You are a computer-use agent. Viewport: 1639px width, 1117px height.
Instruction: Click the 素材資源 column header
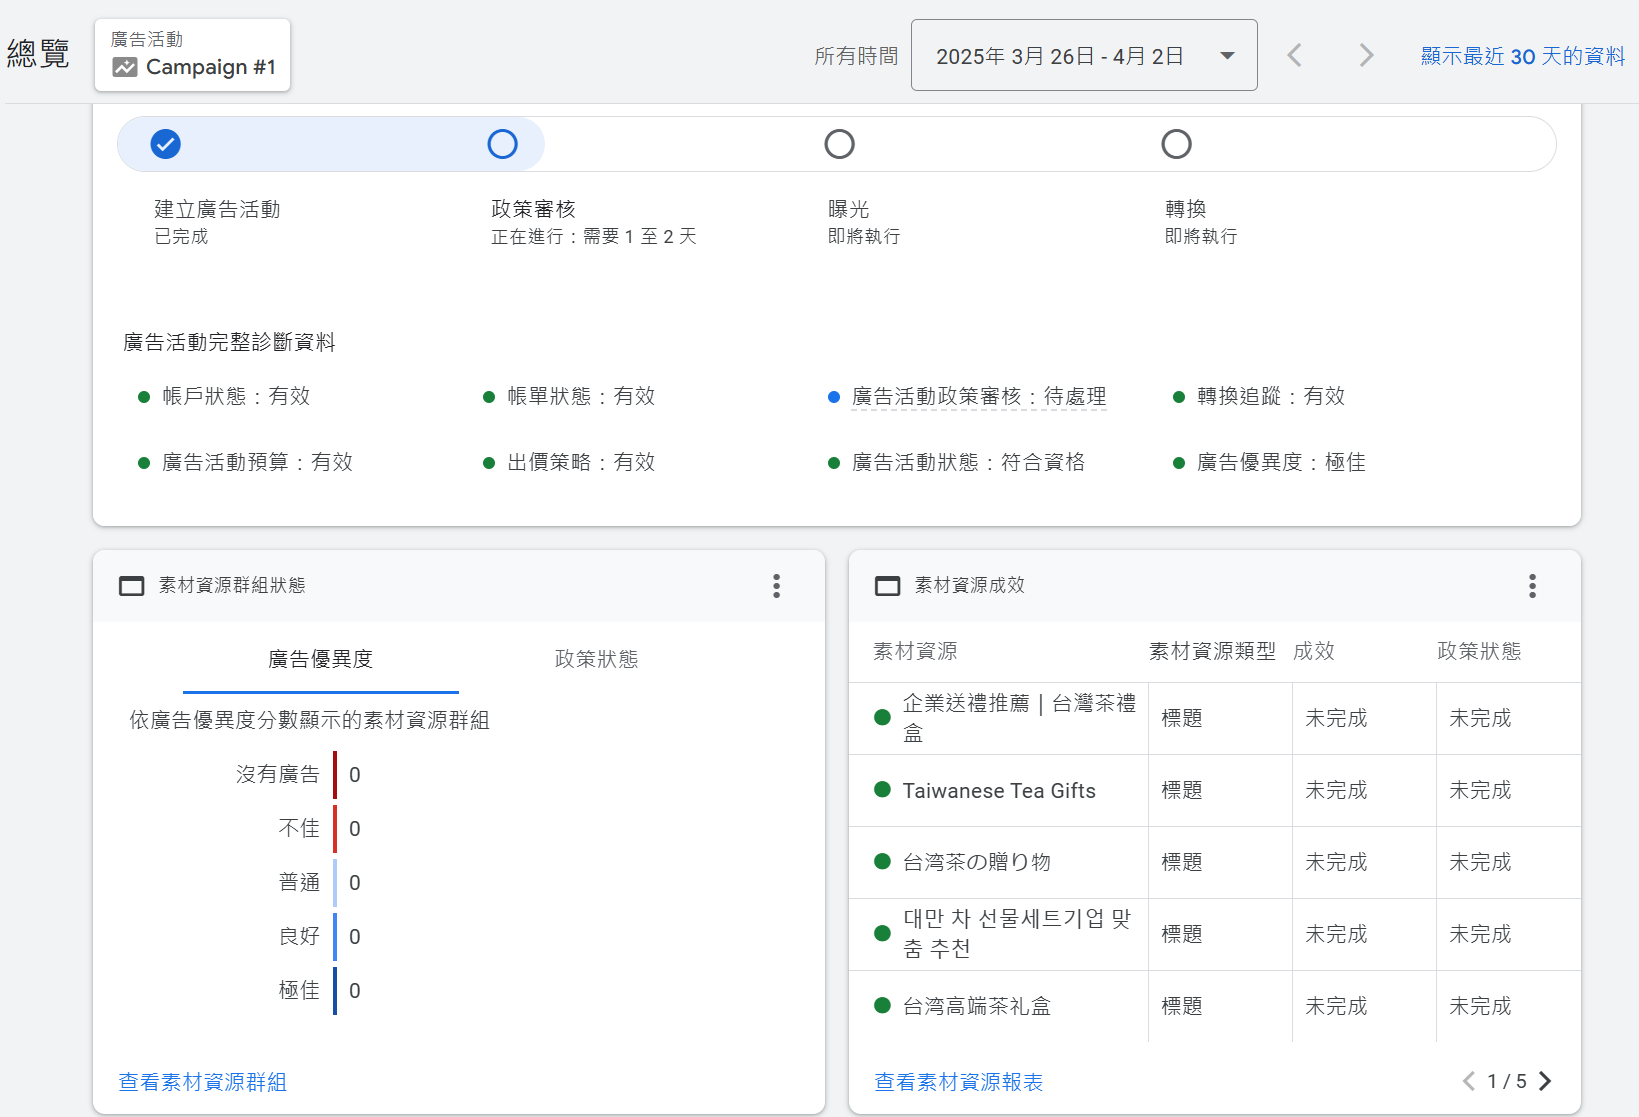[x=916, y=652]
